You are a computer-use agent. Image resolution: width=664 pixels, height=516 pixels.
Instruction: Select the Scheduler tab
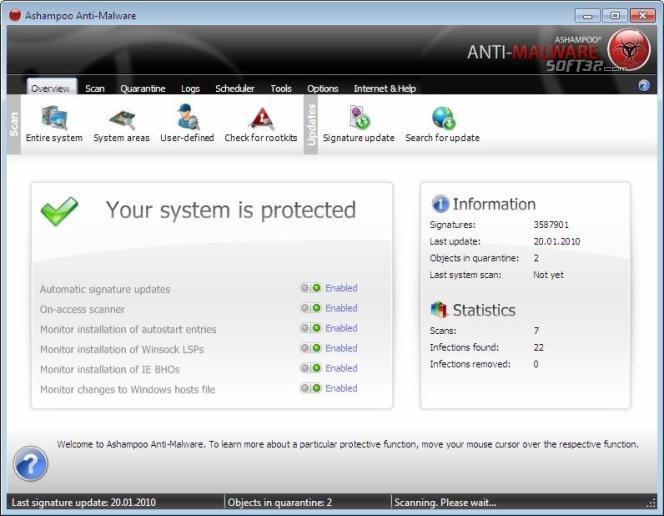pyautogui.click(x=235, y=88)
